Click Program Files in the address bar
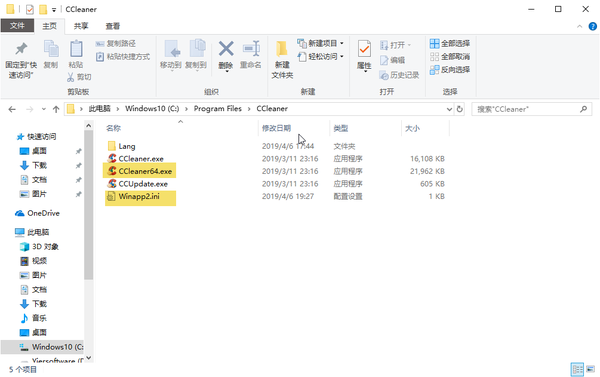Image resolution: width=600 pixels, height=377 pixels. pyautogui.click(x=217, y=109)
